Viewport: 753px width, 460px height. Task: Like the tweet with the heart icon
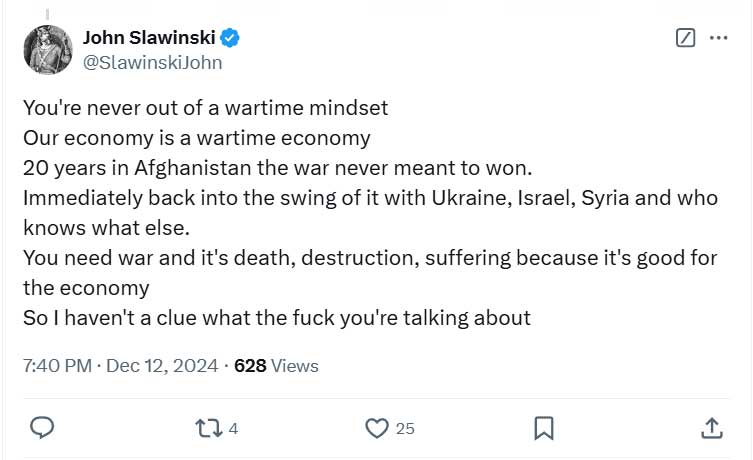point(376,428)
